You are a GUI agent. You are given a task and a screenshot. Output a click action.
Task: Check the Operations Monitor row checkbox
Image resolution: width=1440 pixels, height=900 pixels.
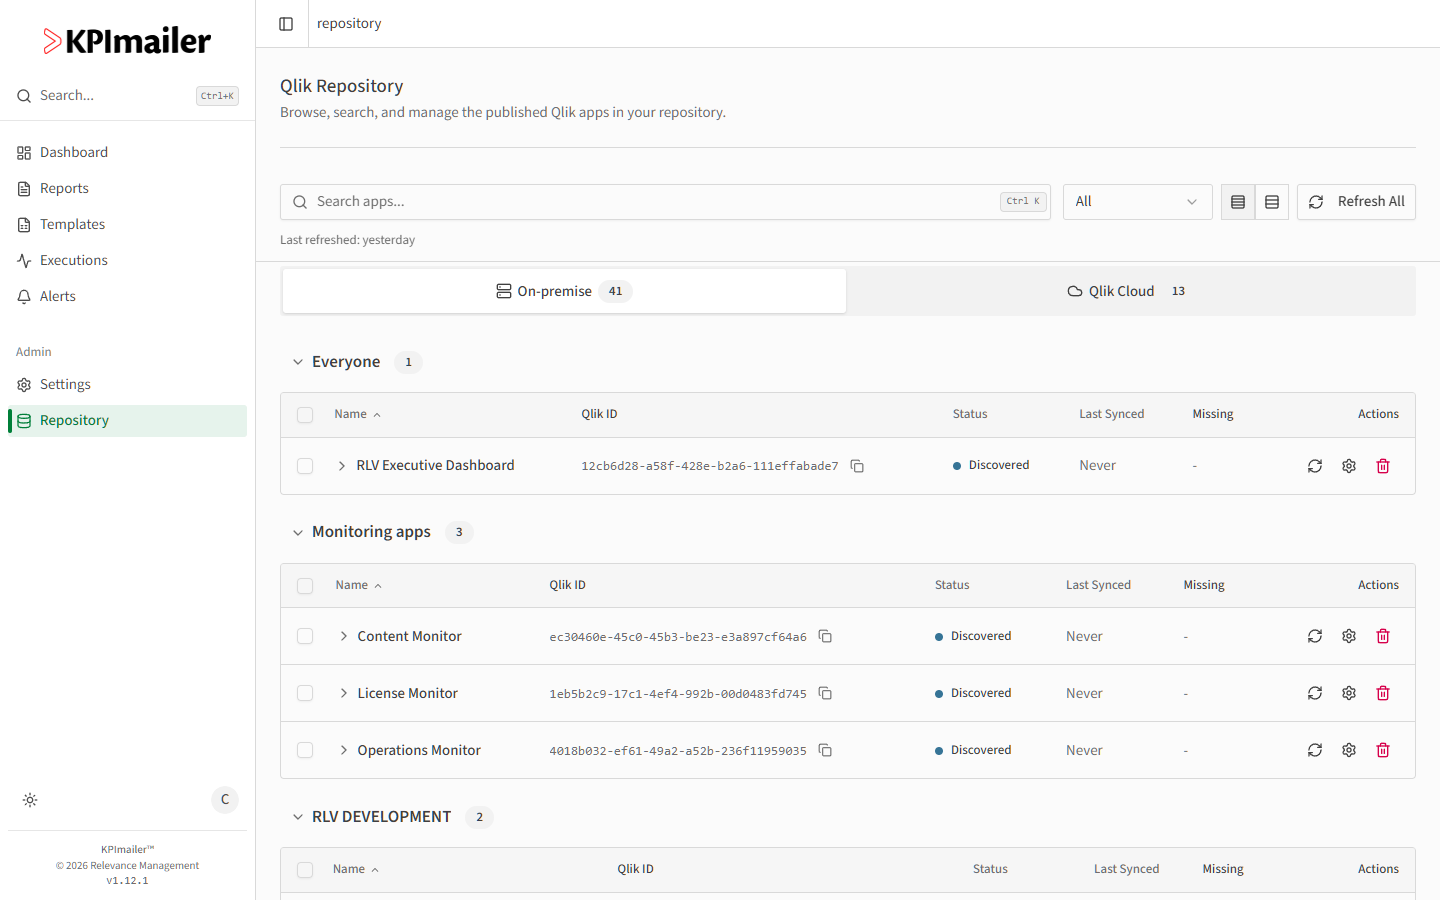[305, 750]
